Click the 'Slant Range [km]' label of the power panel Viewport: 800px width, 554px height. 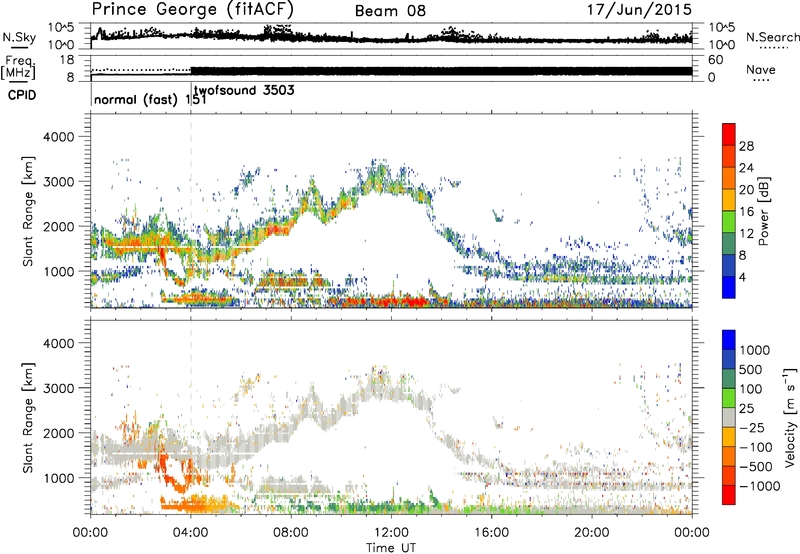coord(28,211)
